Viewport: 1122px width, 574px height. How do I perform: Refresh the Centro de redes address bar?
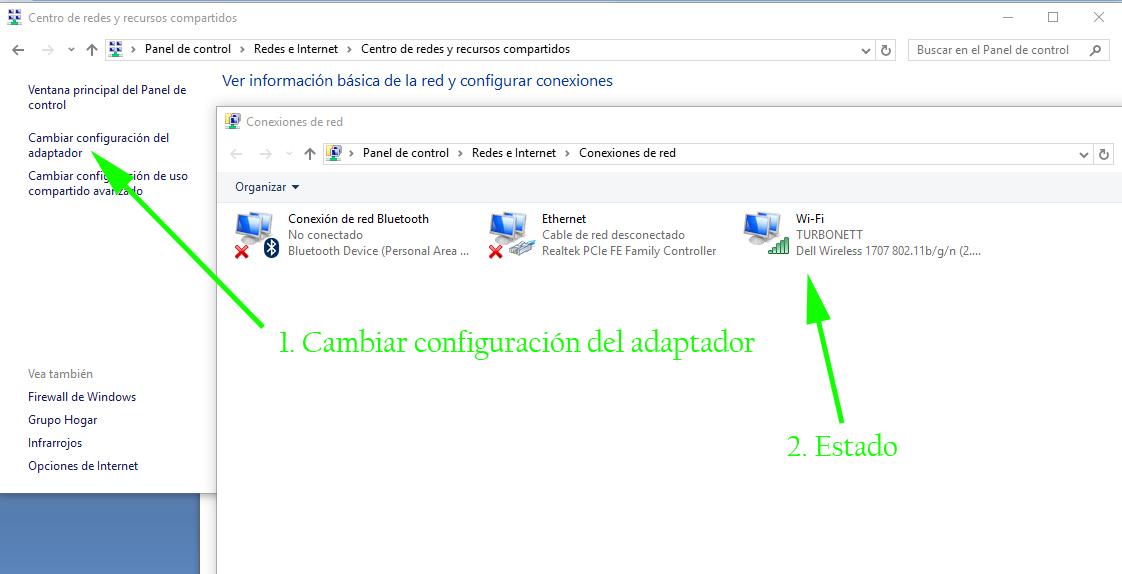coord(885,50)
